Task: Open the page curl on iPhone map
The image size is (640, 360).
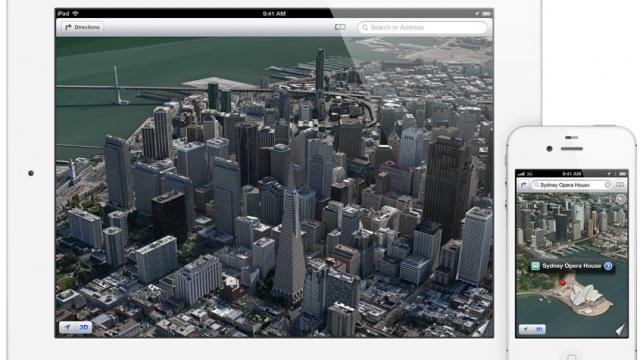Action: (620, 329)
